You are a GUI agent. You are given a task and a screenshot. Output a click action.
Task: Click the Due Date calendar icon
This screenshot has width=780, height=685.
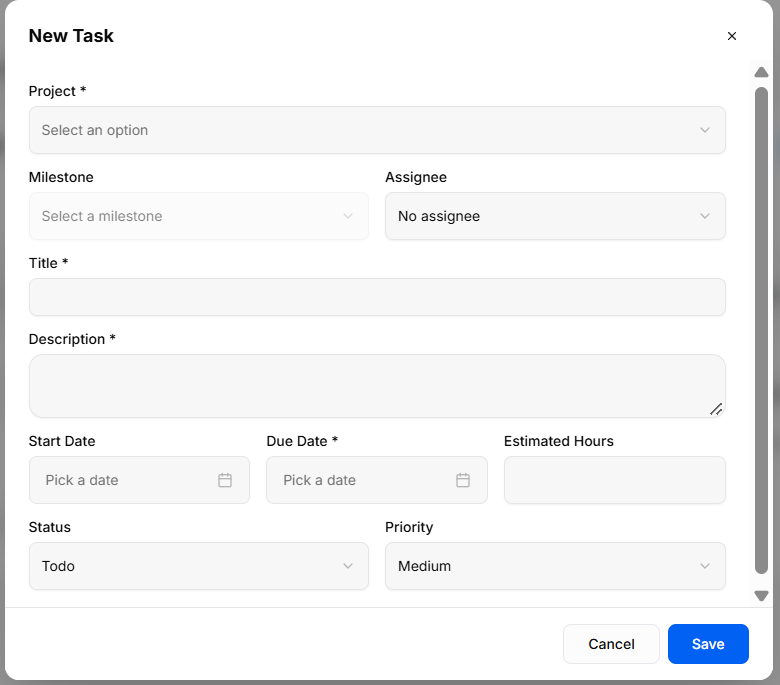463,480
